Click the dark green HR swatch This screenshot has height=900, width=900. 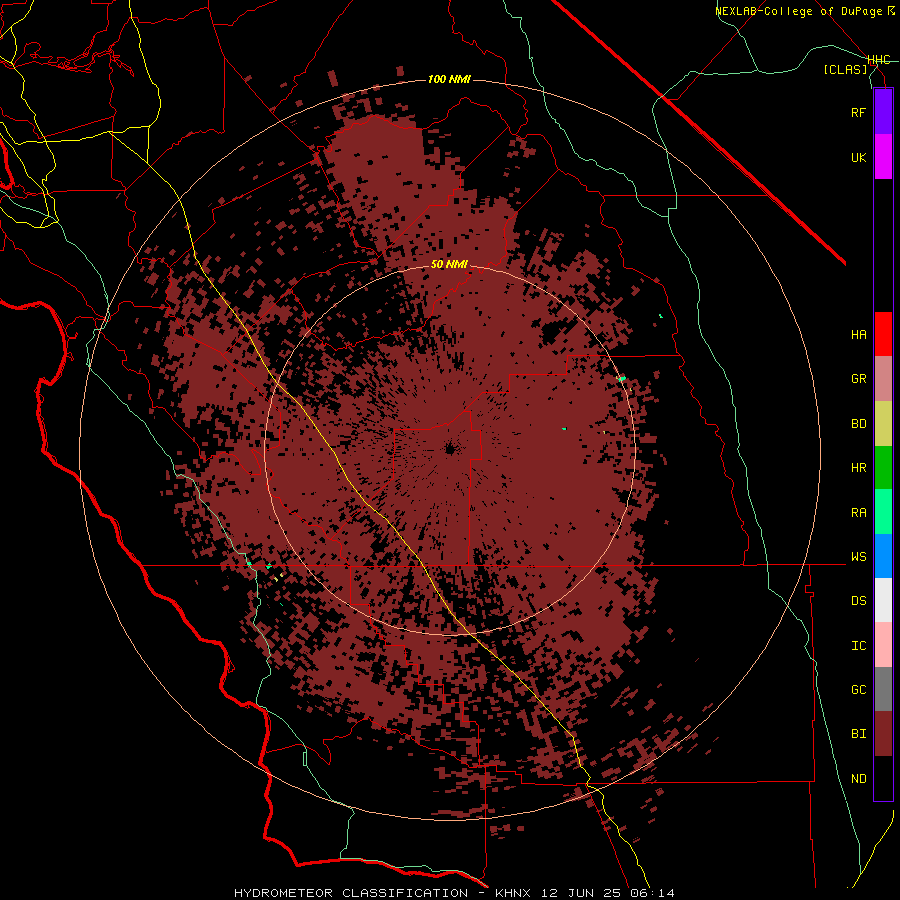pos(883,468)
